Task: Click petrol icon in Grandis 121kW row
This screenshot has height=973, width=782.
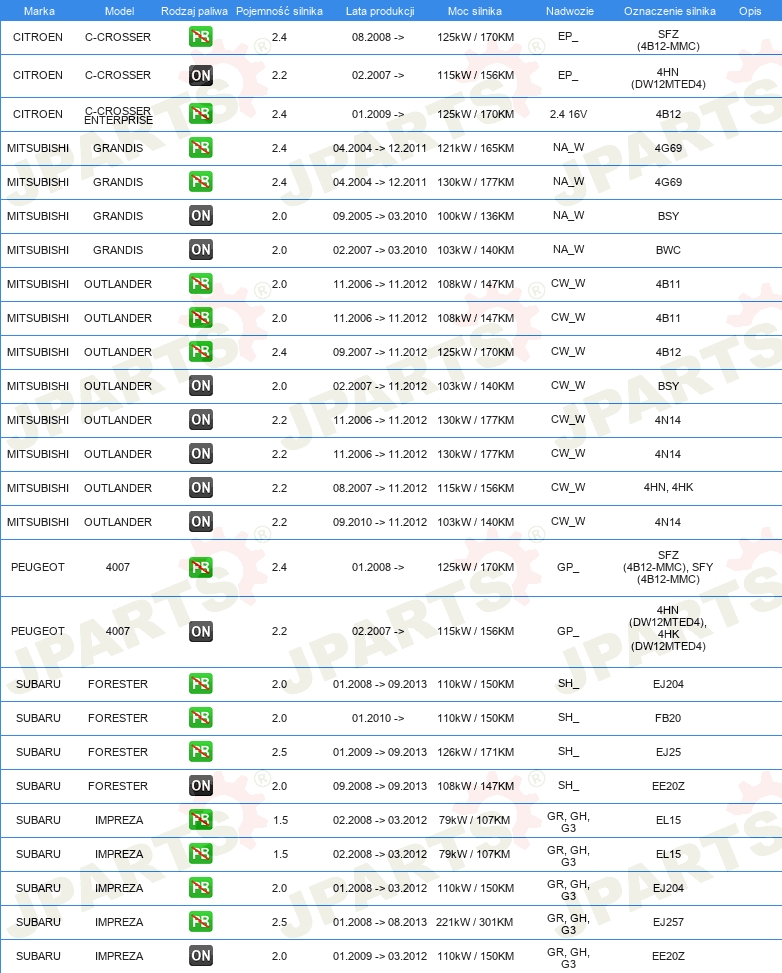Action: (200, 148)
